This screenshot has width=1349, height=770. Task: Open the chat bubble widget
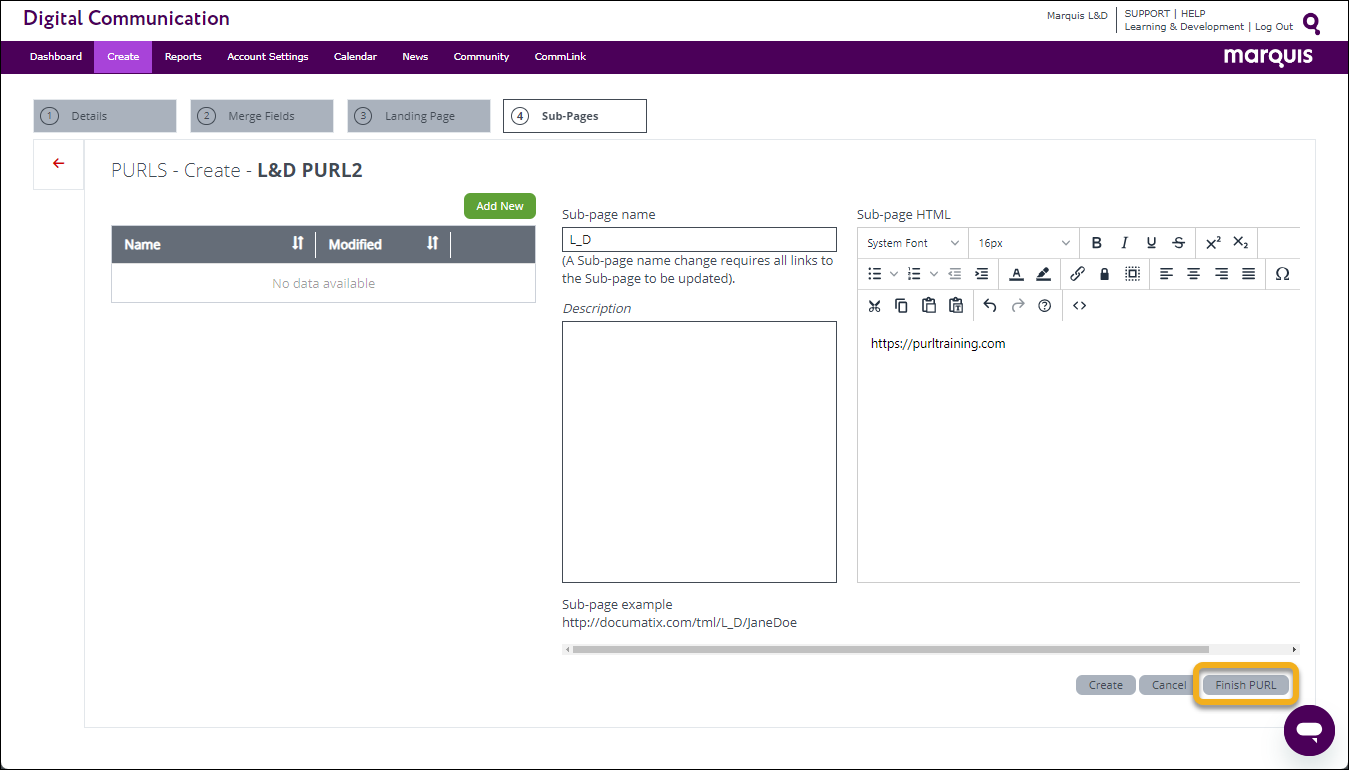coord(1309,730)
